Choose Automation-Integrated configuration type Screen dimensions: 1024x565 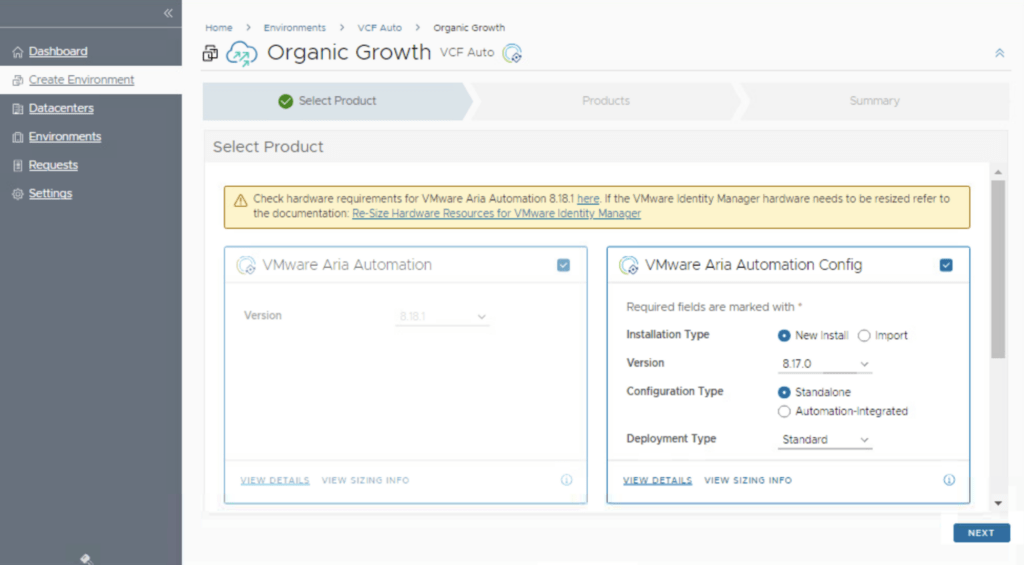(784, 411)
